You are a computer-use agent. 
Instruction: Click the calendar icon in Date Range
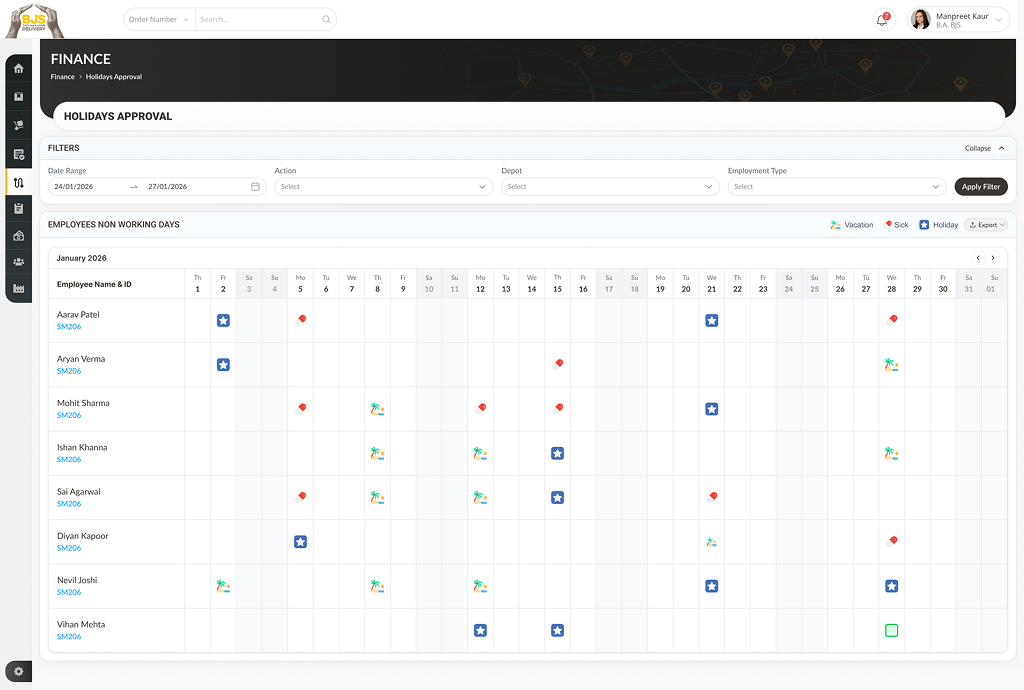click(x=255, y=187)
